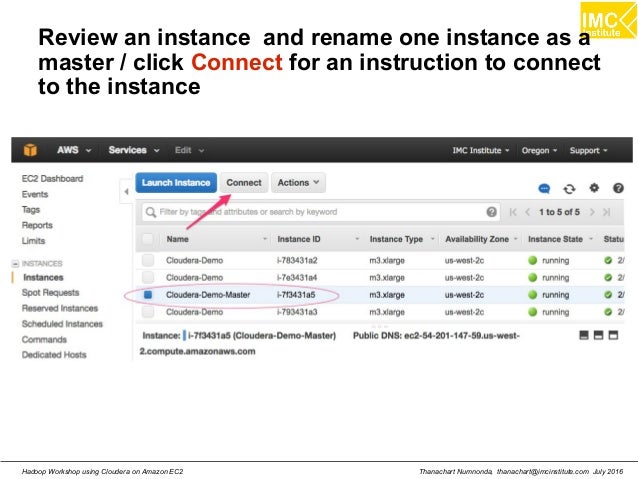The height and width of the screenshot is (479, 638).
Task: Maximize the instance details pane
Action: pos(613,335)
